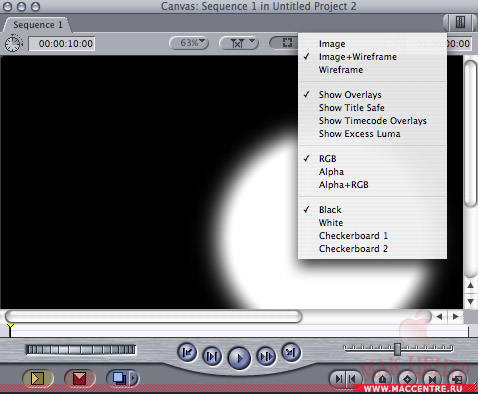478x394 pixels.
Task: Click the Add Keyframe diamond button
Action: [x=407, y=379]
